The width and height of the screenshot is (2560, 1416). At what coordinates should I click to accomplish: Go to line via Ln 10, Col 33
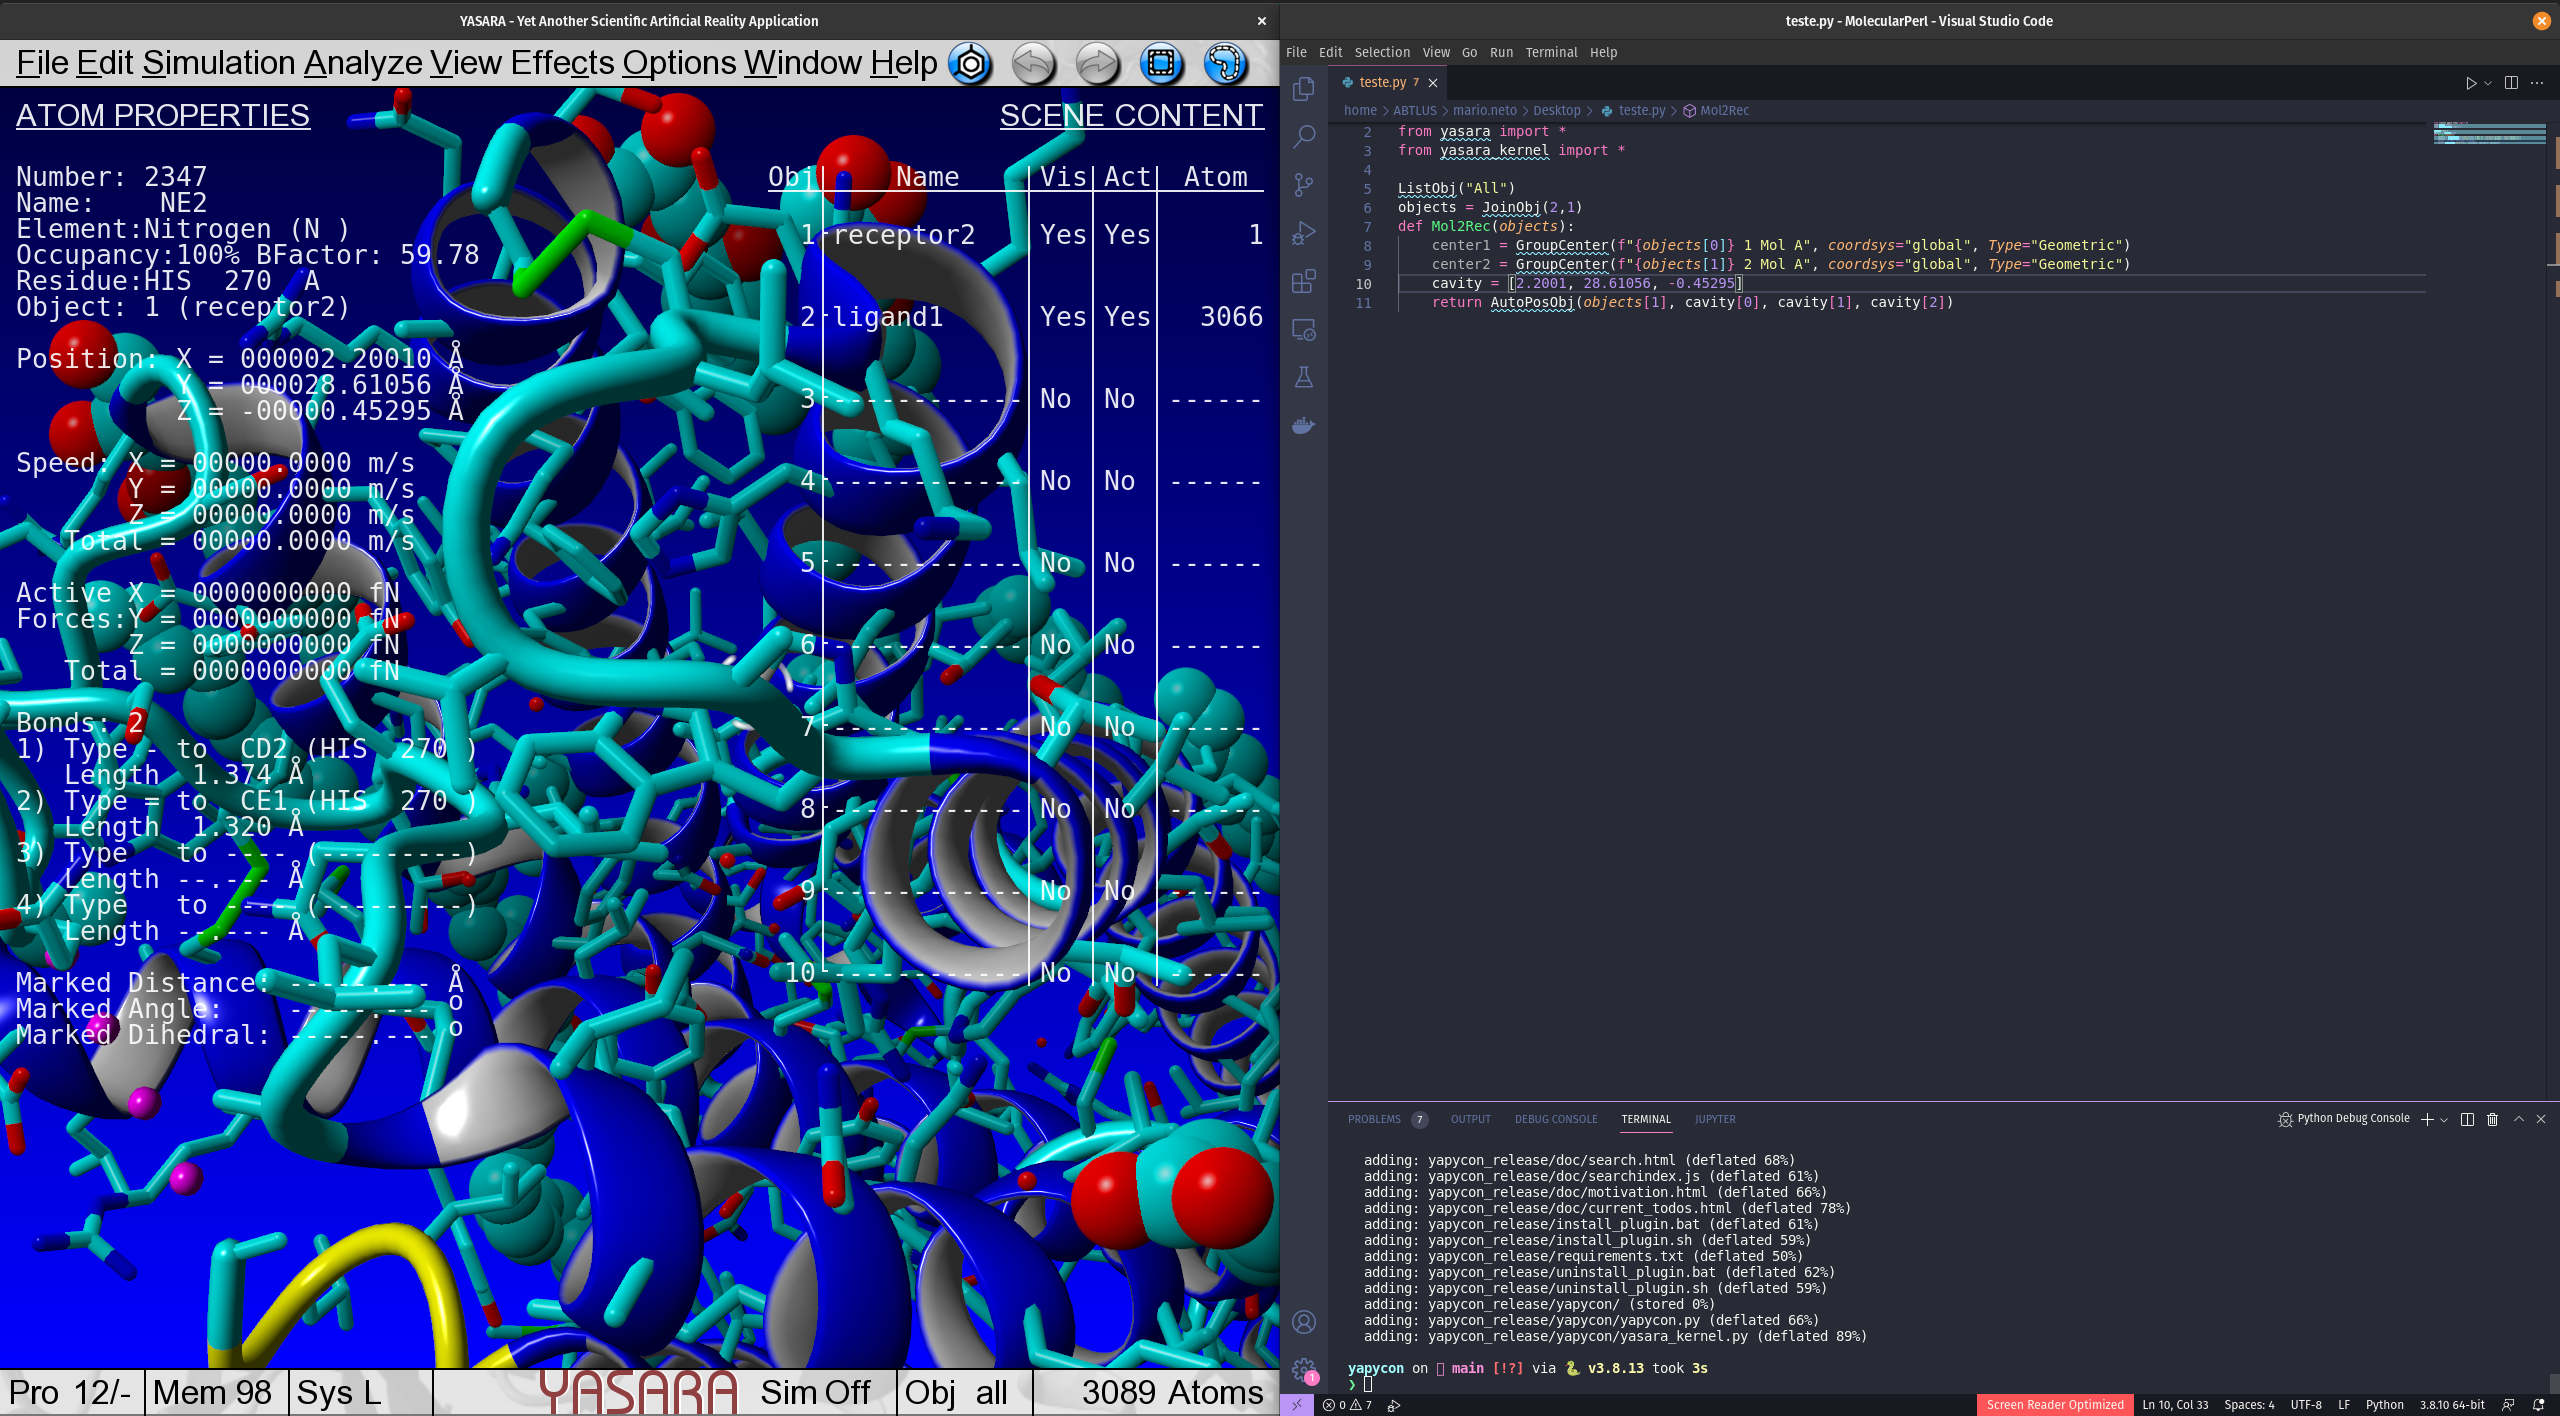point(2175,1405)
